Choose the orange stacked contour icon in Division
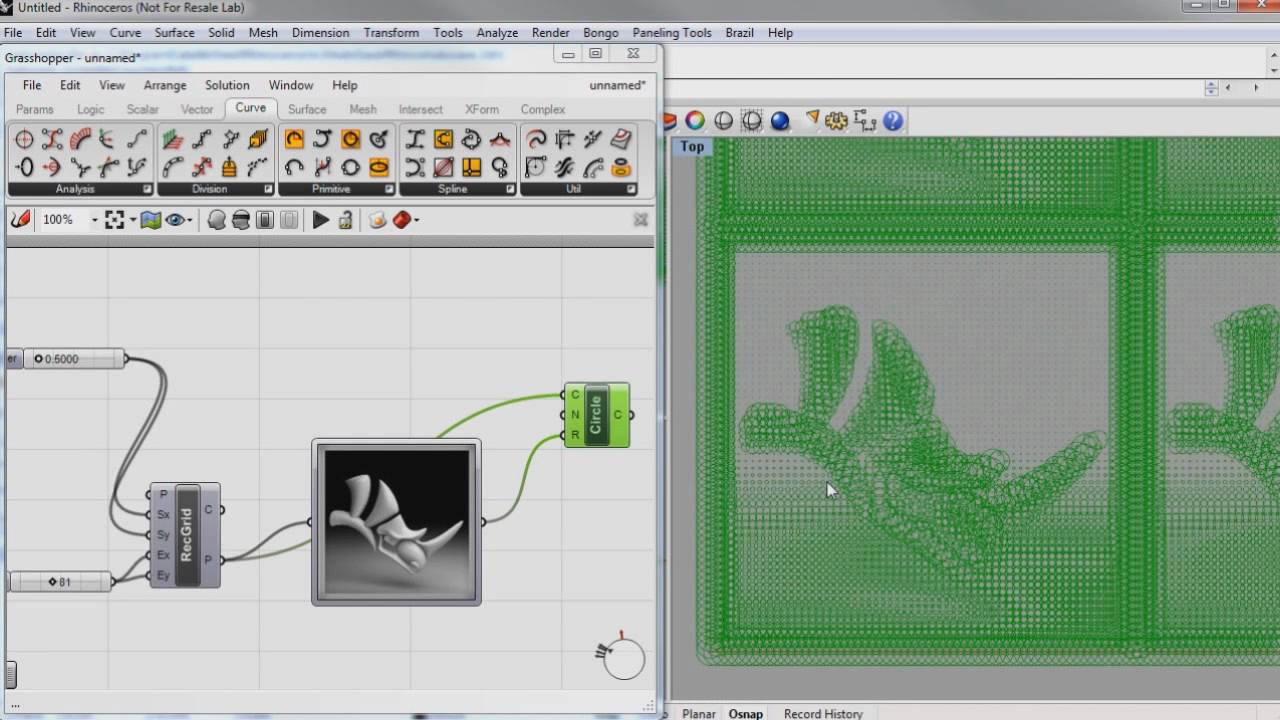 point(258,140)
